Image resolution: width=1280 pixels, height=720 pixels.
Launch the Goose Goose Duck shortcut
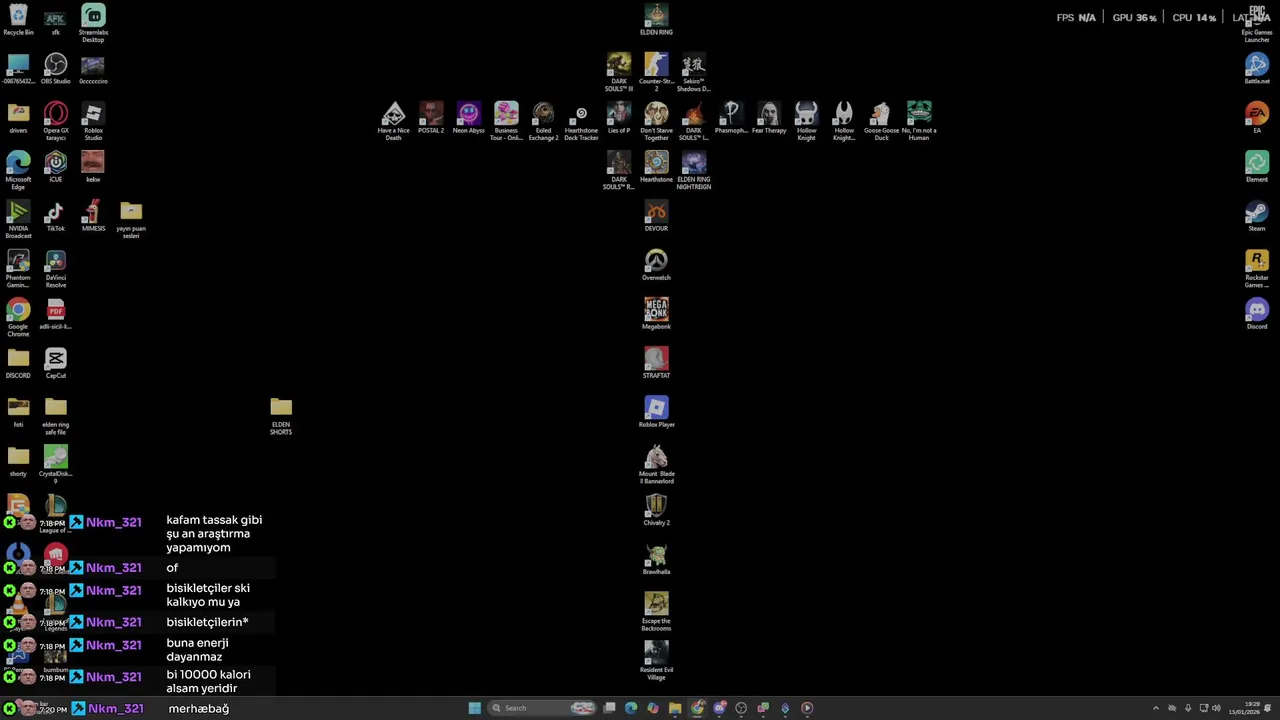click(x=881, y=121)
